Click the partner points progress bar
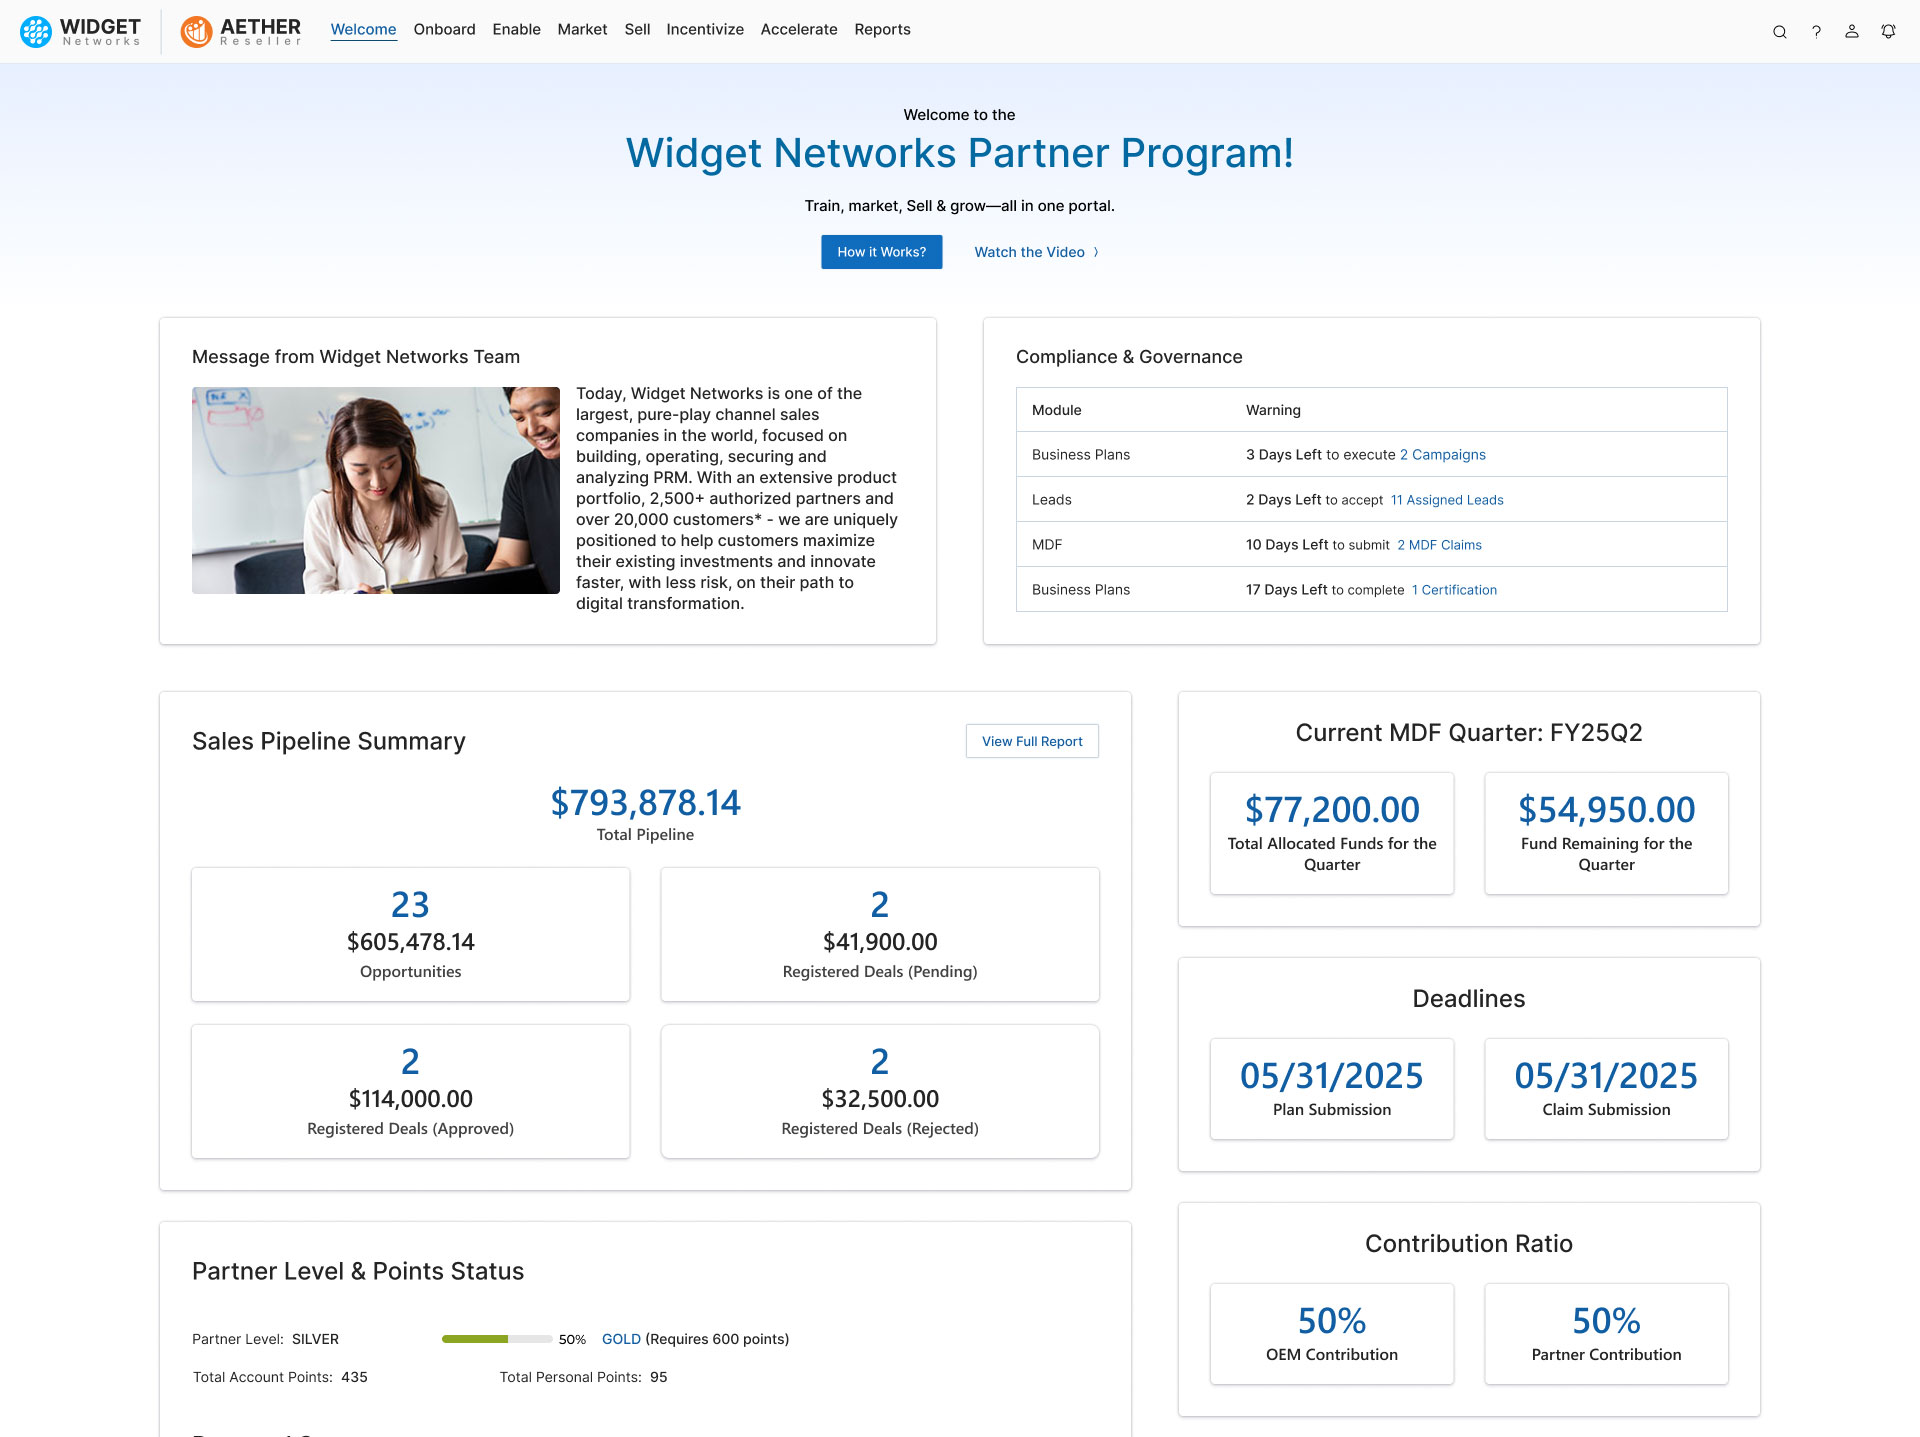The height and width of the screenshot is (1437, 1920). [496, 1338]
